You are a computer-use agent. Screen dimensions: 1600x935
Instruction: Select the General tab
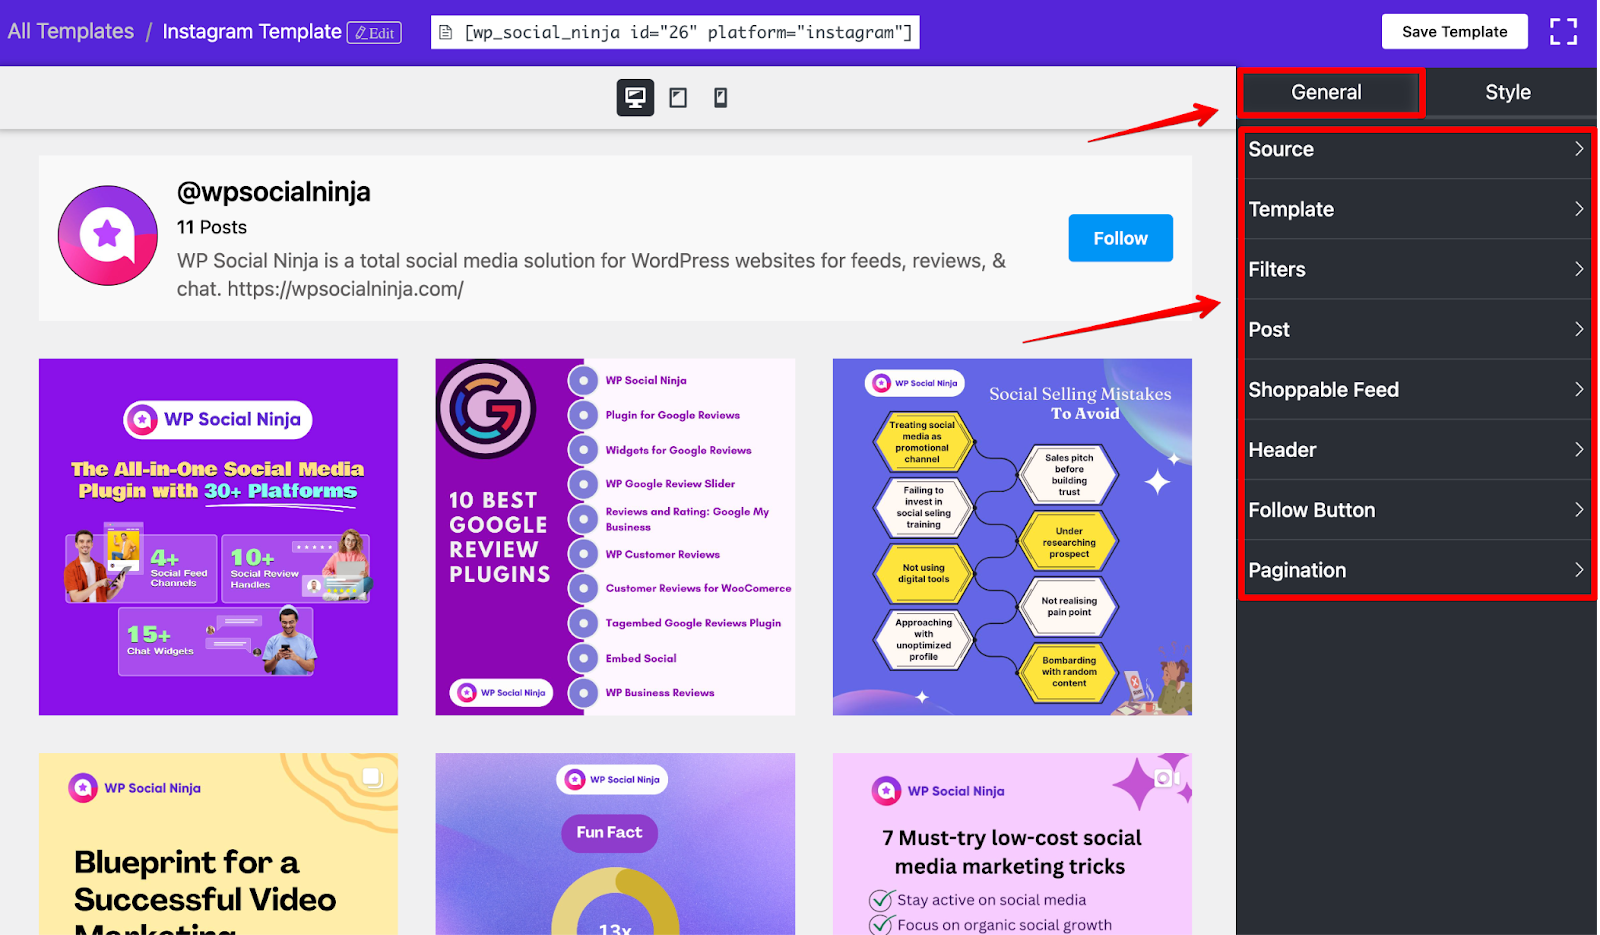point(1326,92)
